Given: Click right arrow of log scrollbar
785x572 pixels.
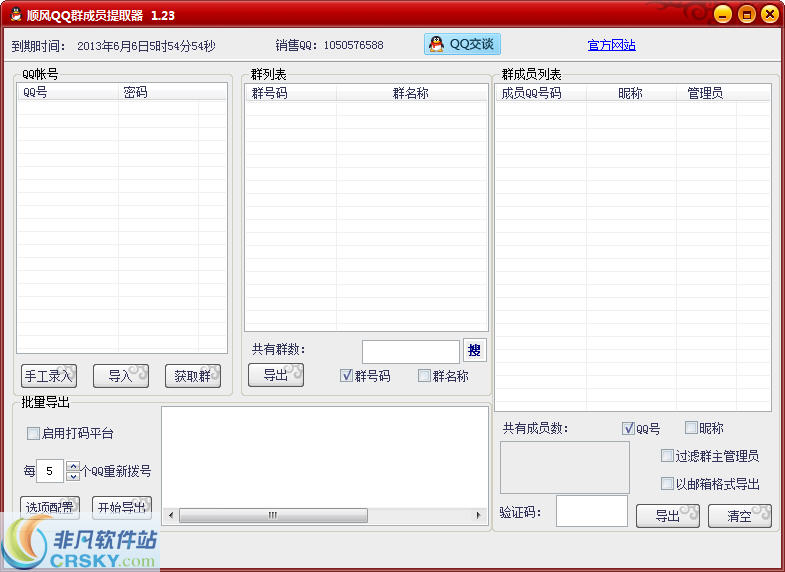Looking at the screenshot, I should pyautogui.click(x=478, y=515).
